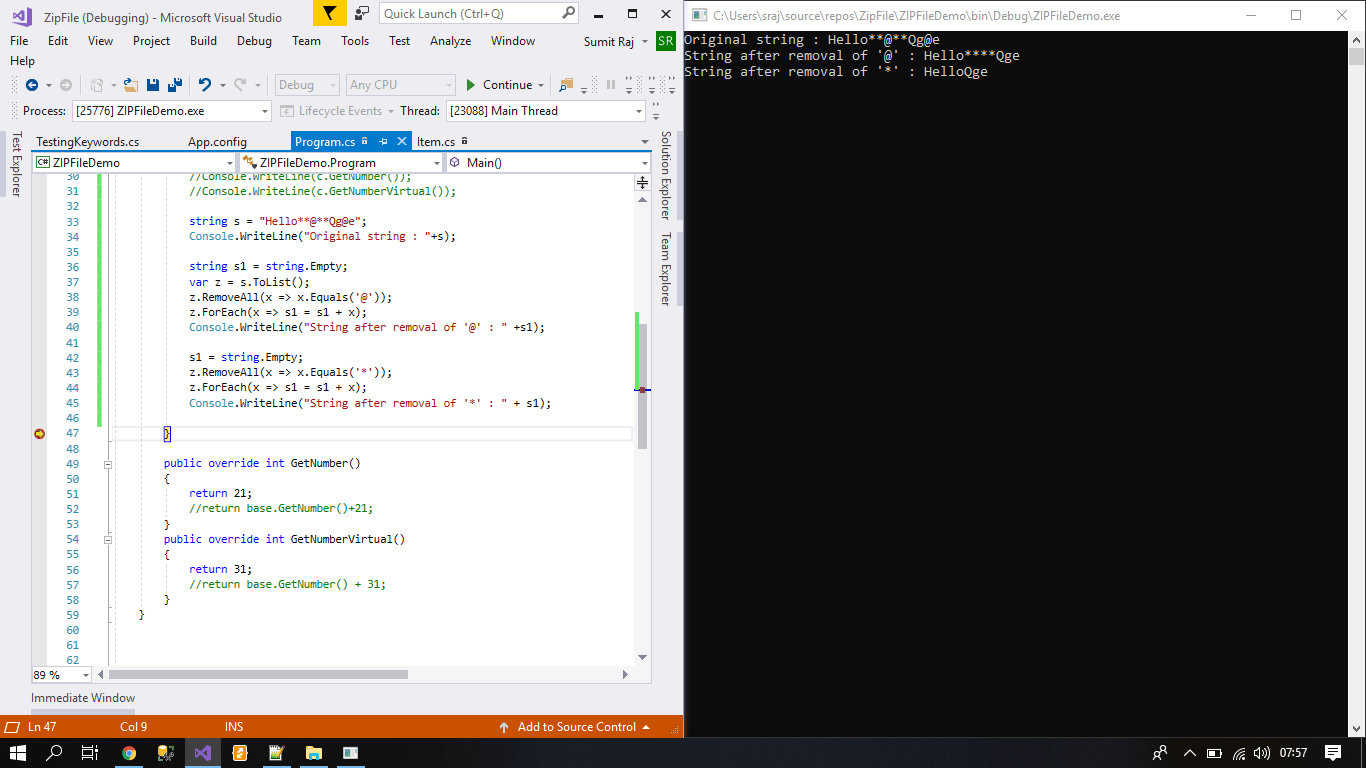This screenshot has height=768, width=1366.
Task: Open the Main() member dropdown
Action: click(548, 162)
